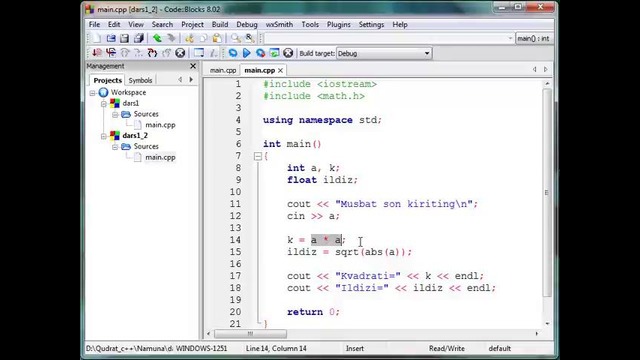Click the editor horizontal scrollbar thumb
Screen dimensions: 640x360
click(x=250, y=334)
